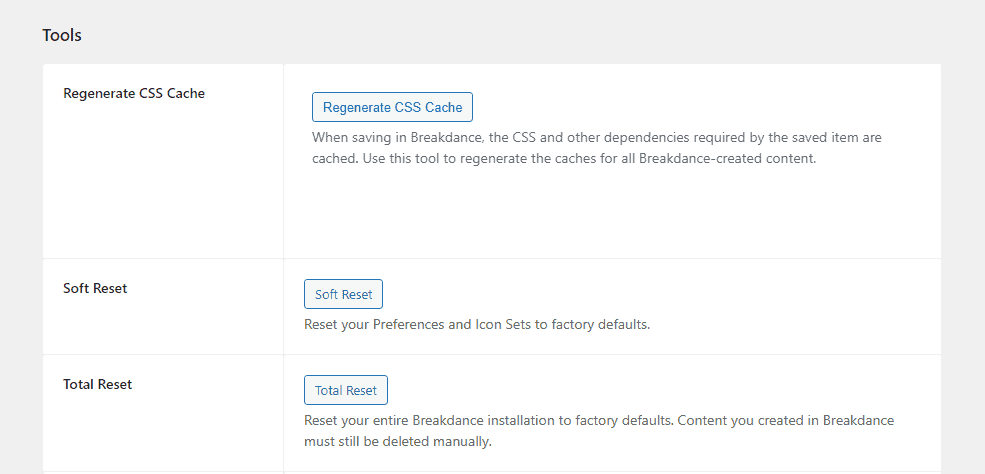Click the Regenerate CSS Cache button
985x474 pixels.
[x=392, y=107]
